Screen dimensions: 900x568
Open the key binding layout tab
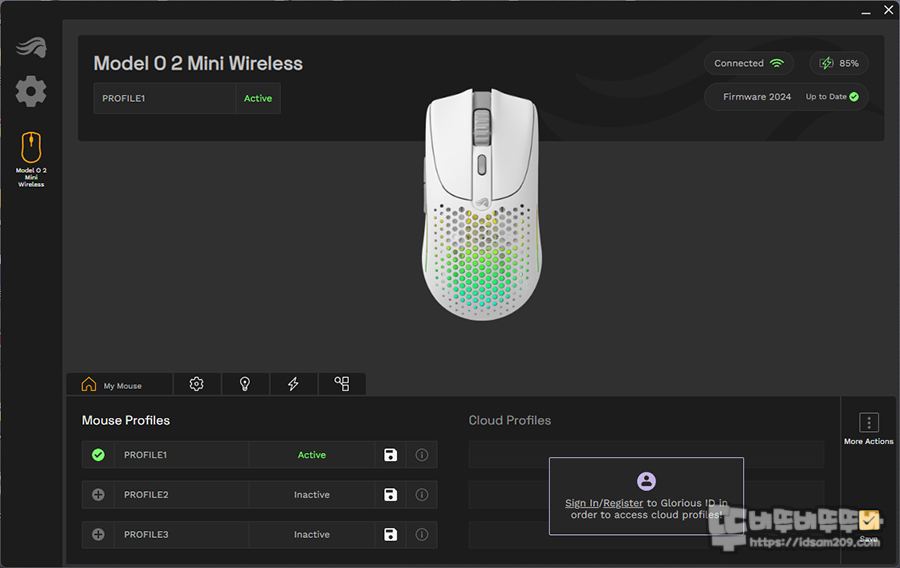coord(342,384)
